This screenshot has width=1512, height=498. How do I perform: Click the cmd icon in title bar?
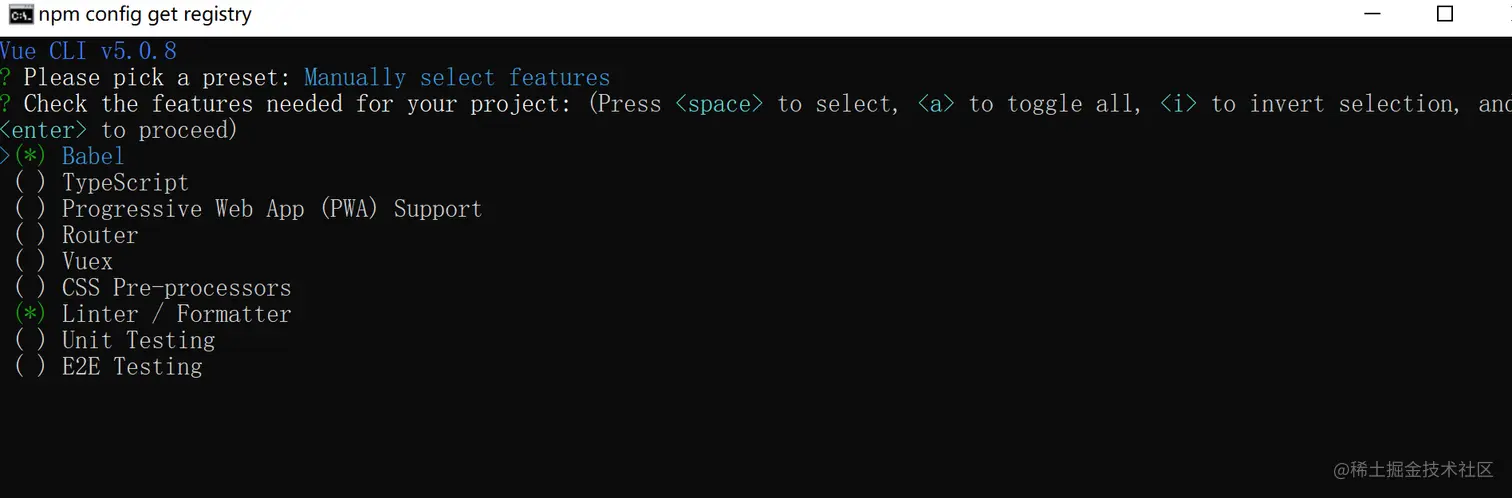click(20, 14)
